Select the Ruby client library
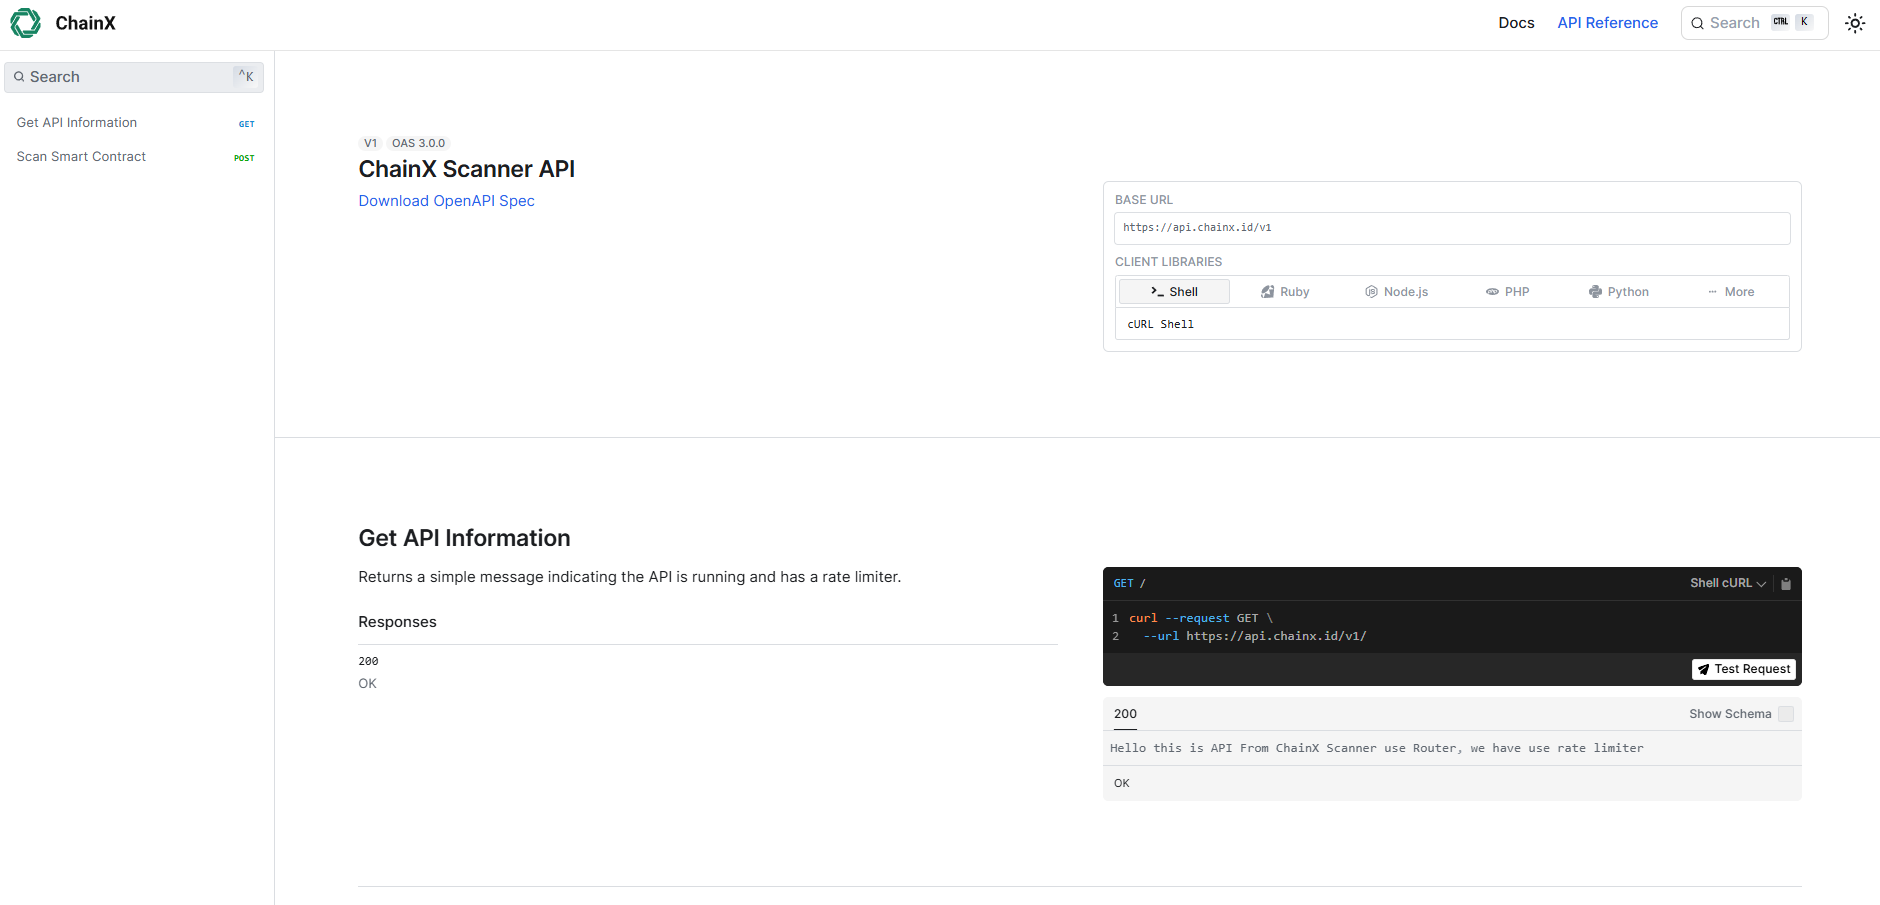Viewport: 1880px width, 905px height. tap(1285, 292)
